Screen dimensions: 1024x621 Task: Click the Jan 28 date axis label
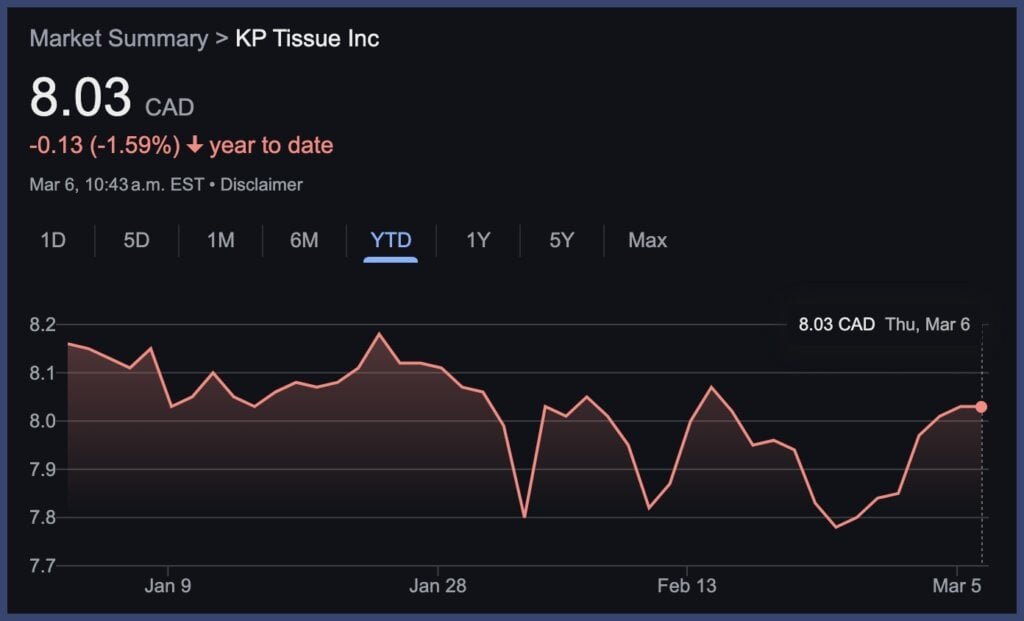(x=438, y=586)
